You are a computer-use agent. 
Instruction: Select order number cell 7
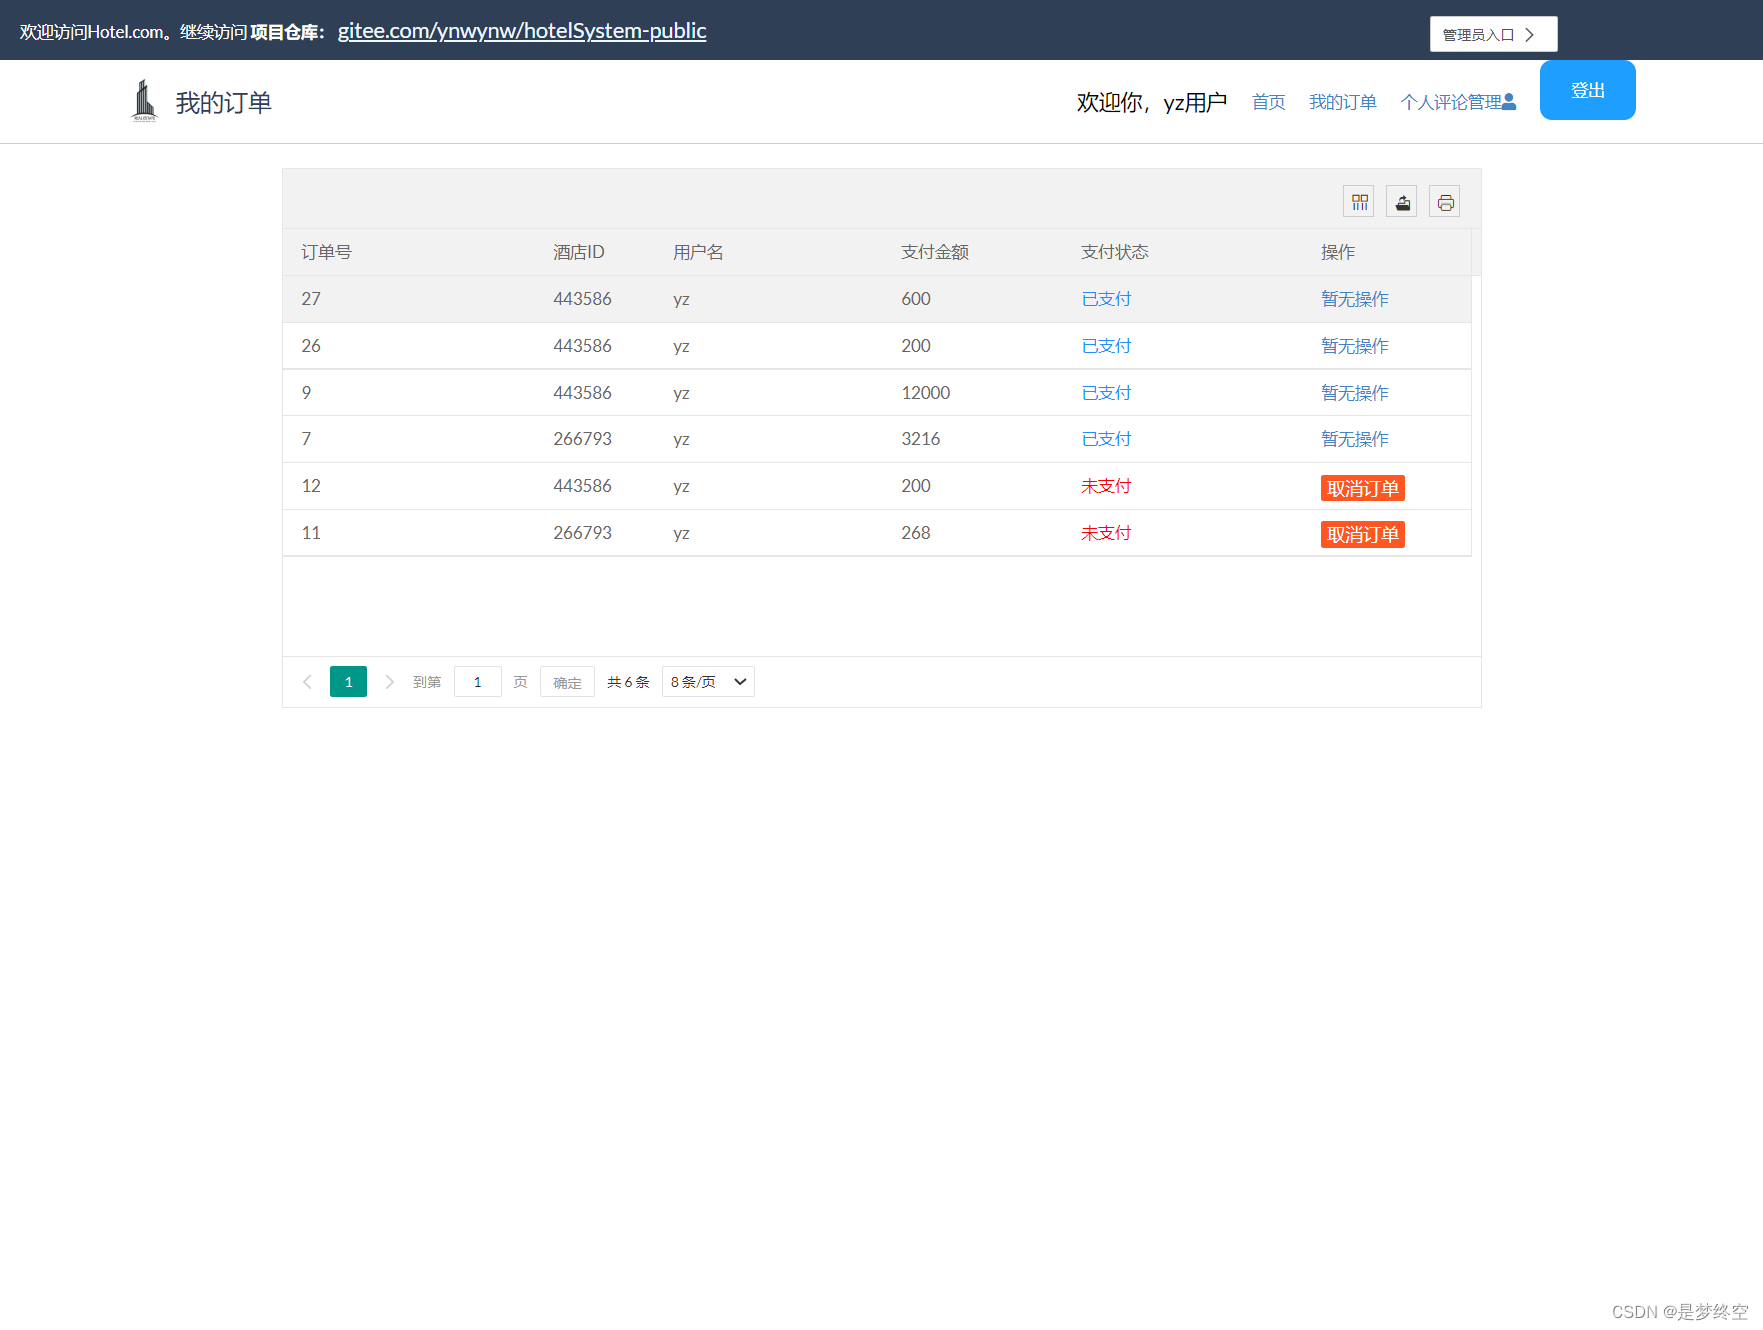pyautogui.click(x=306, y=439)
